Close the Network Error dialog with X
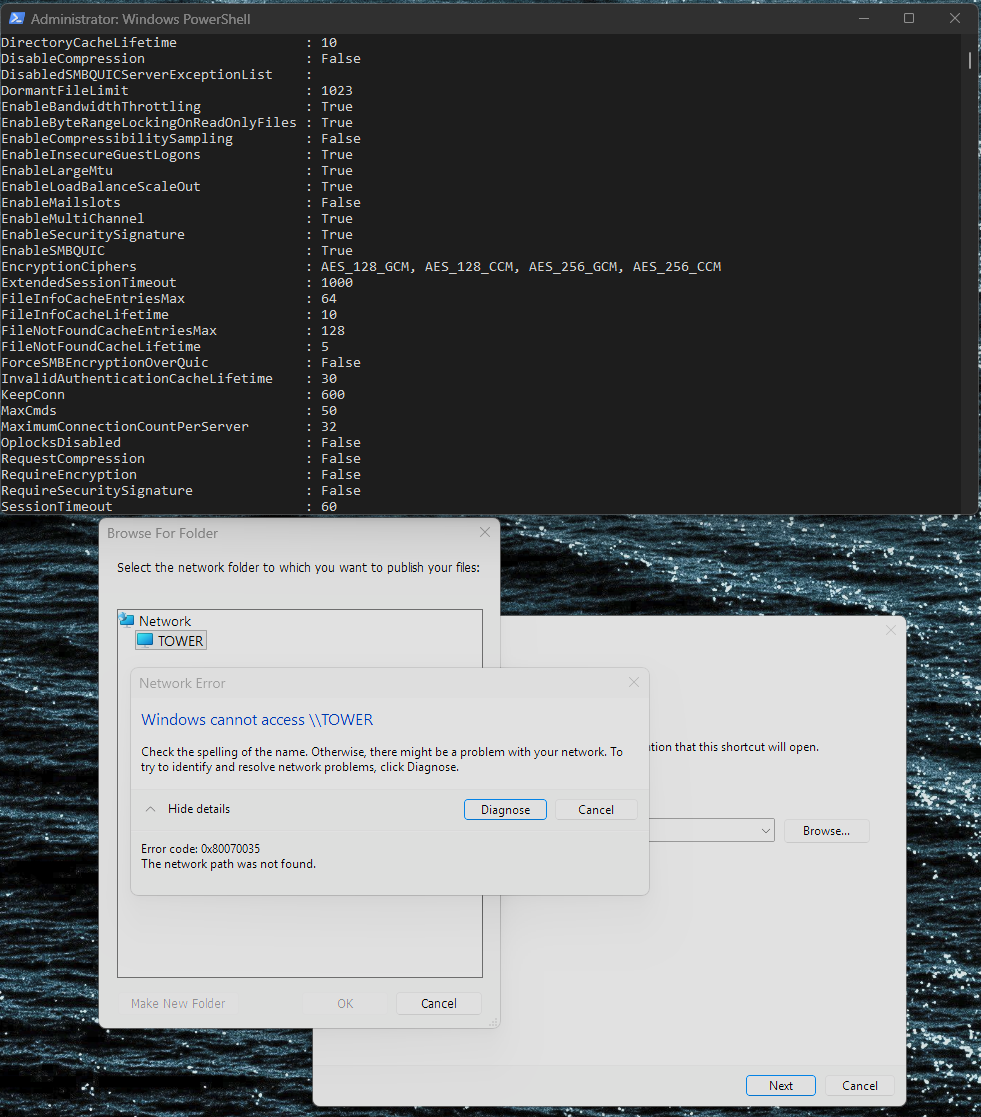The width and height of the screenshot is (981, 1117). [x=634, y=682]
